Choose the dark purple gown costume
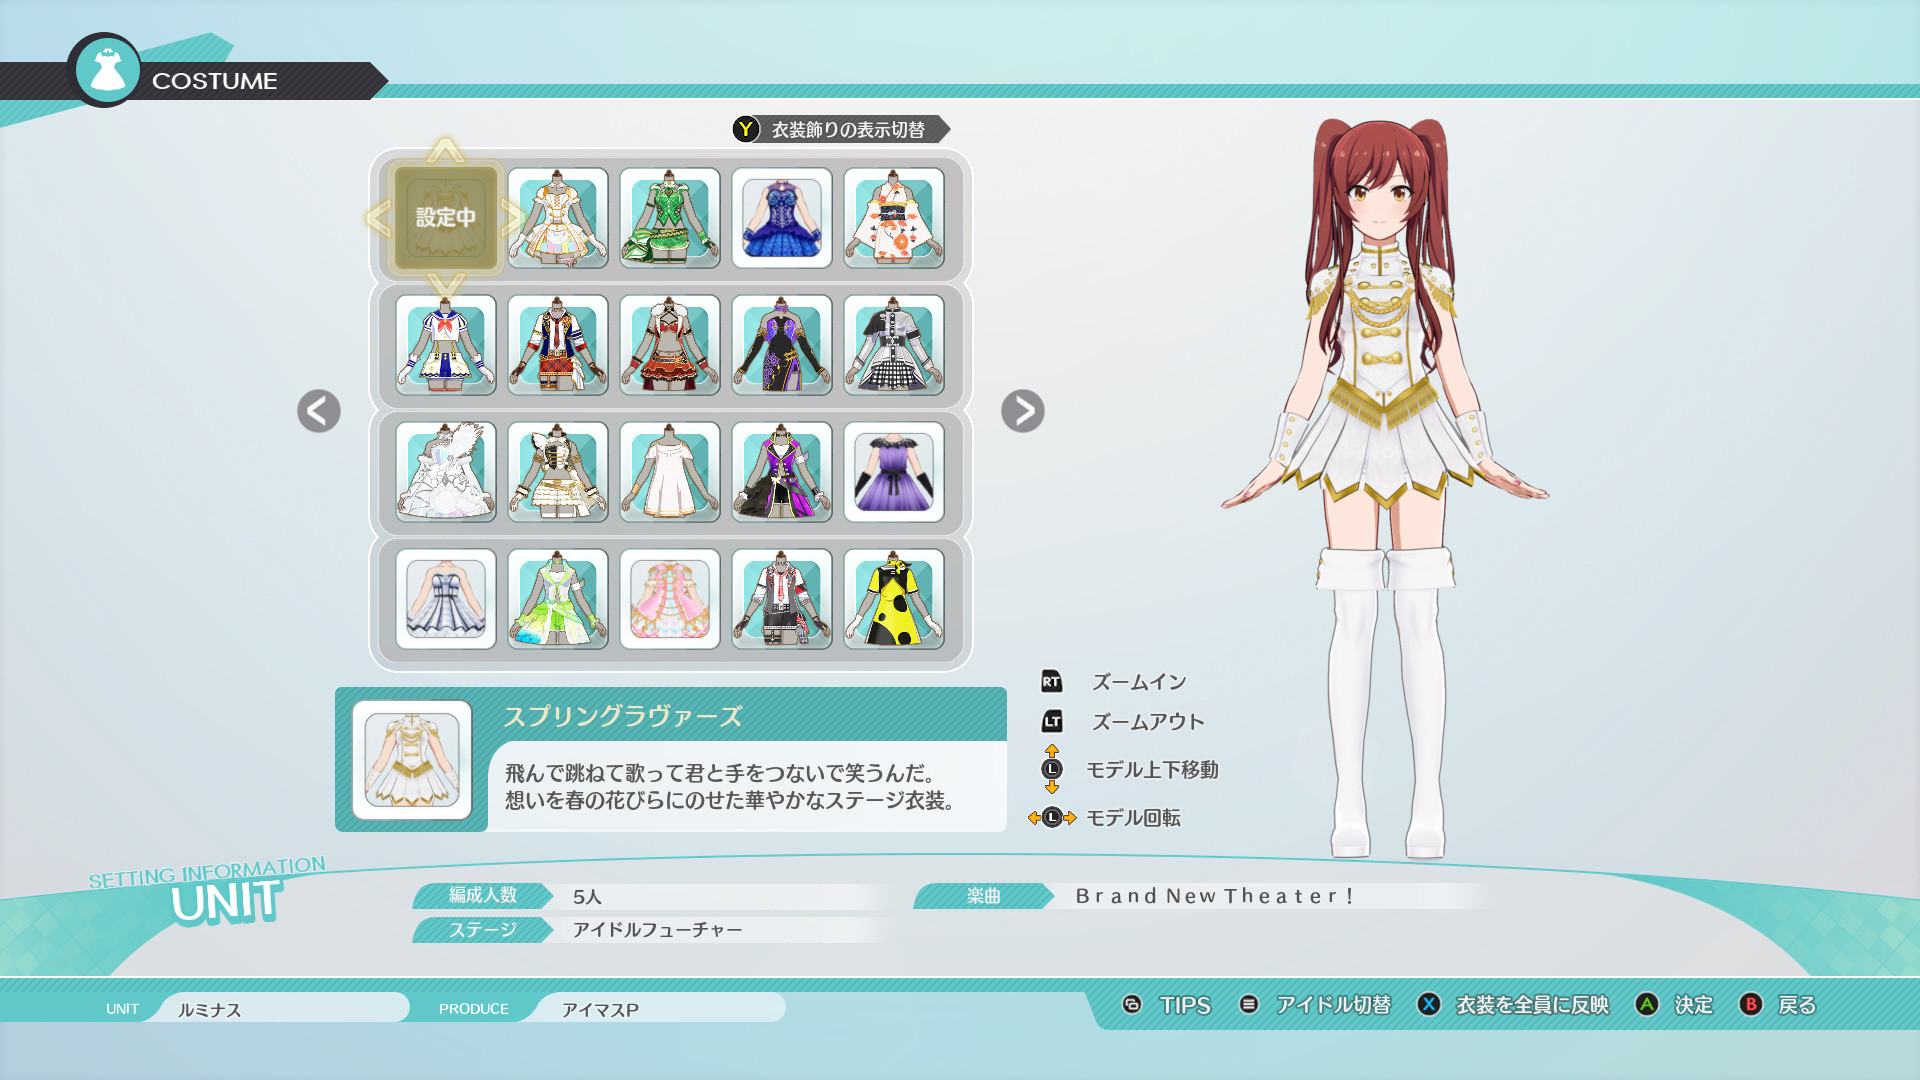This screenshot has width=1920, height=1080. coord(782,345)
